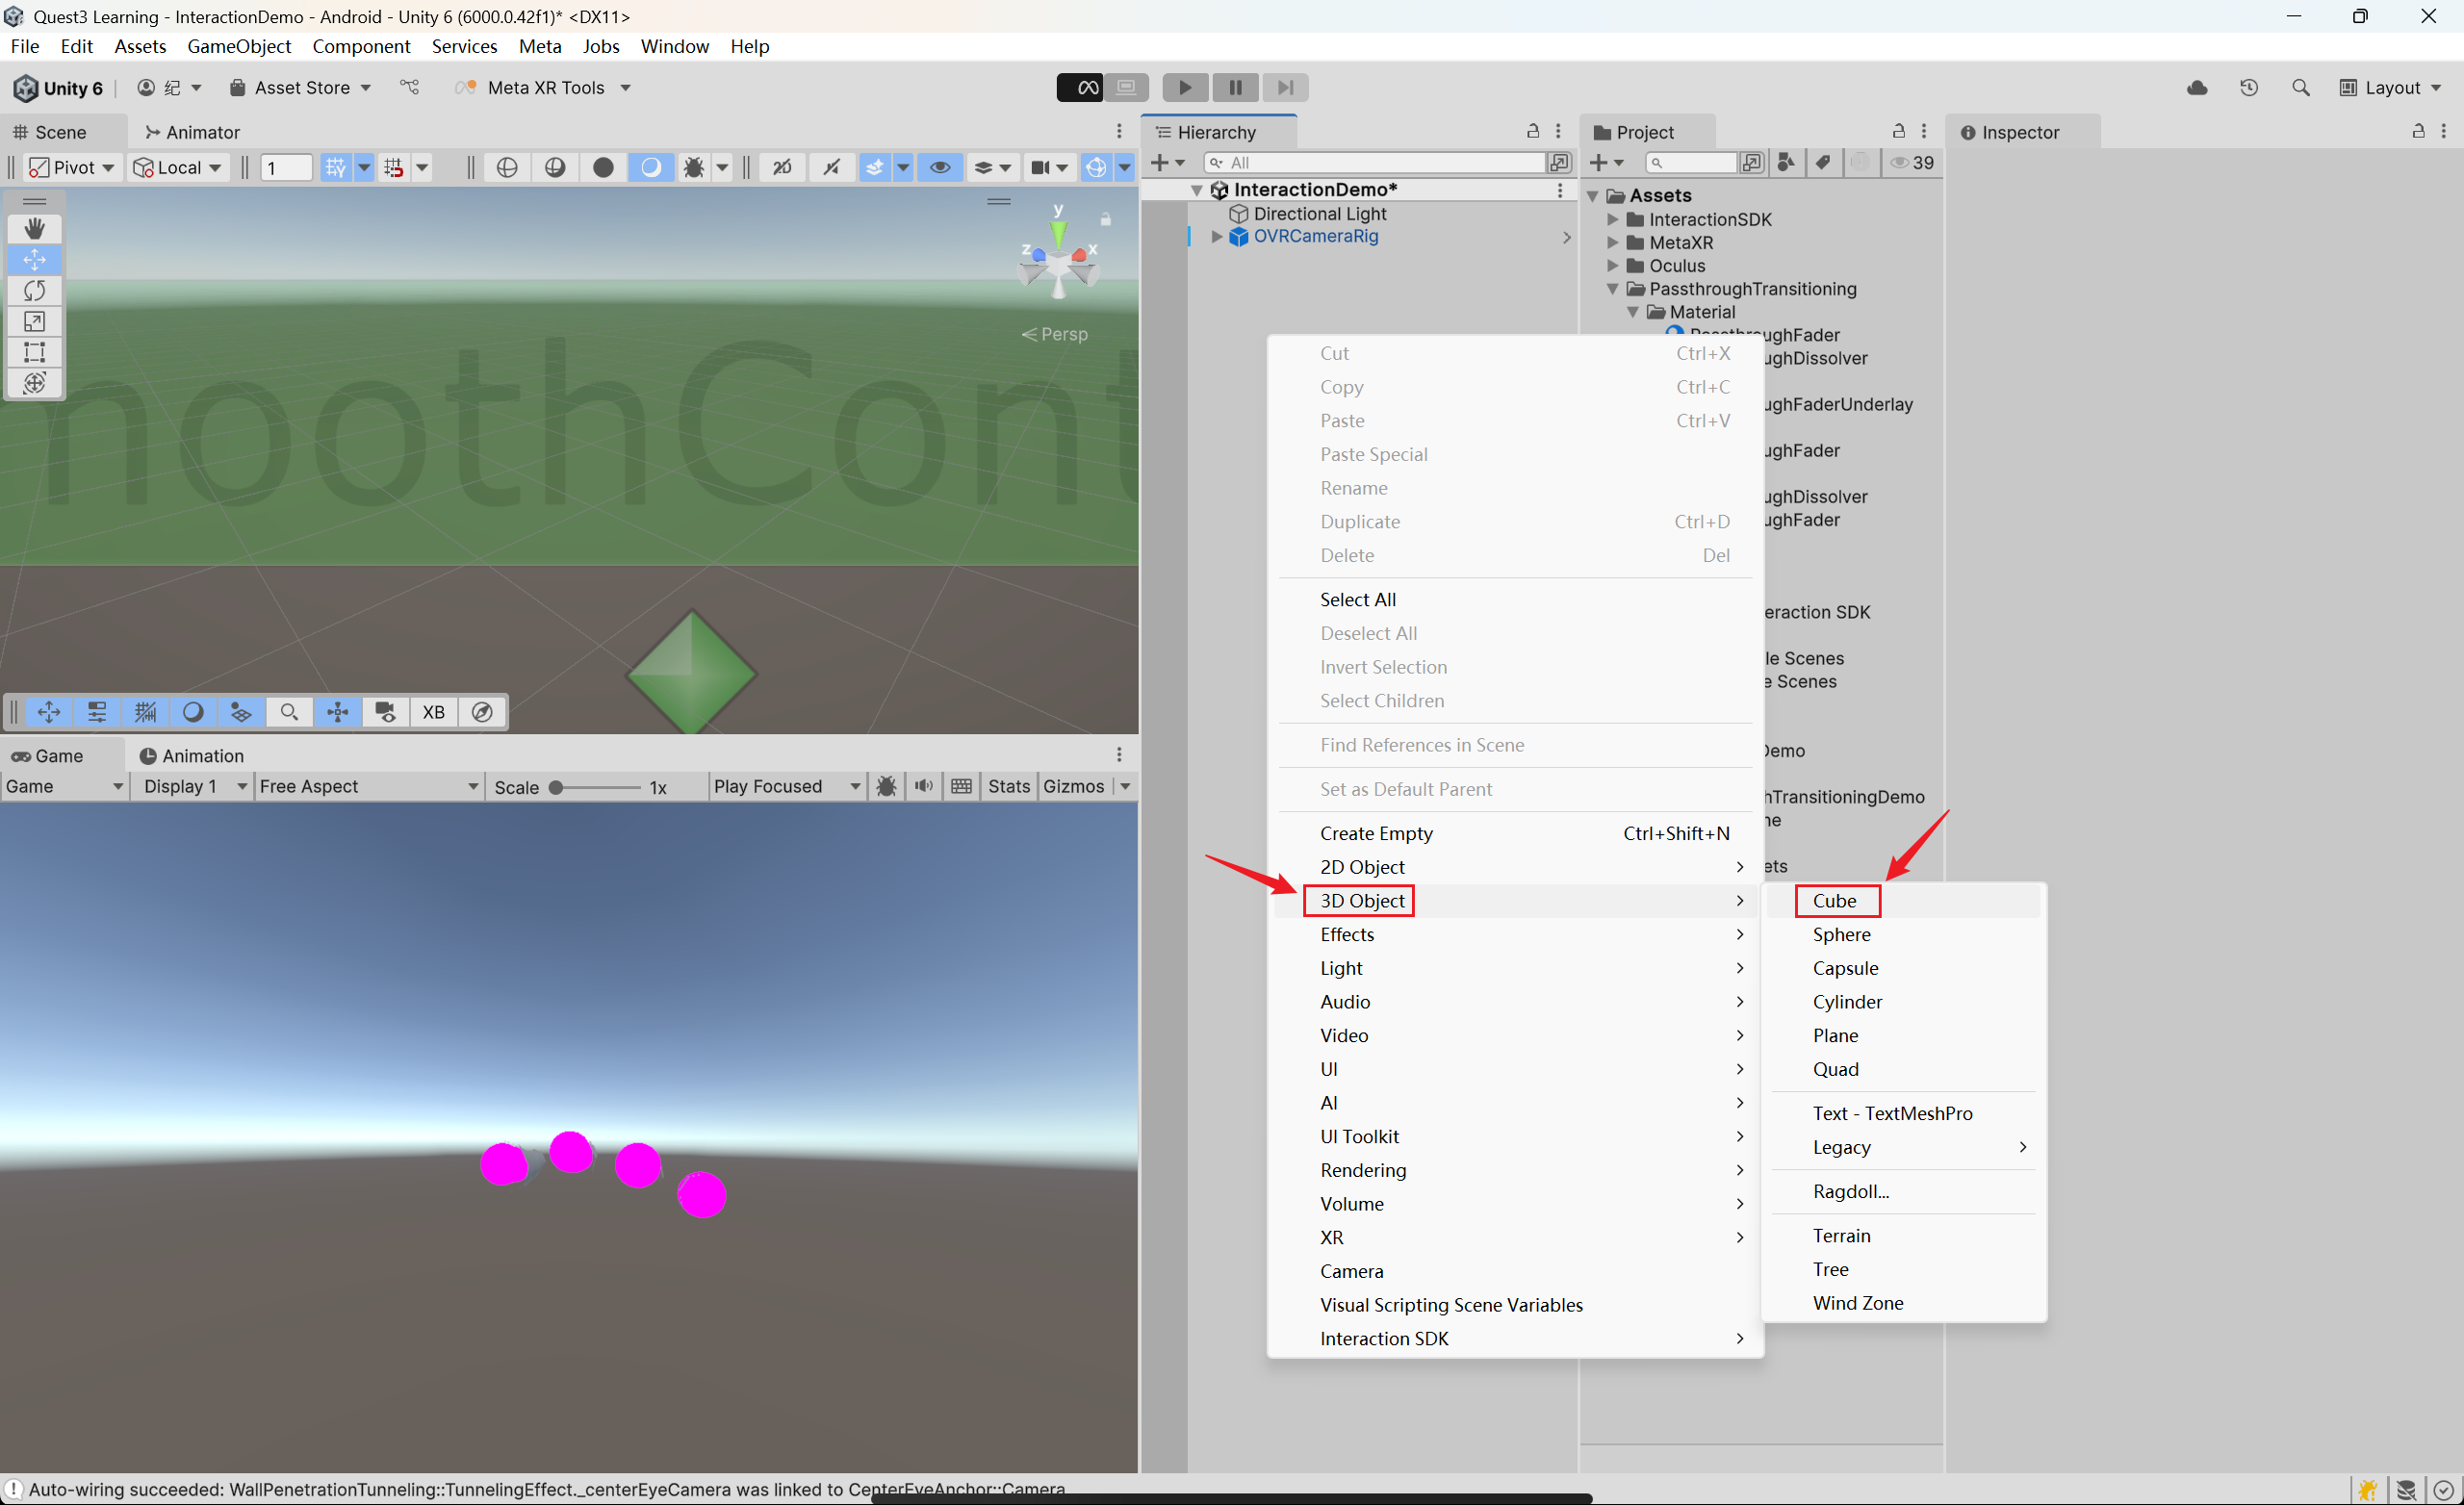
Task: Click the Play button
Action: pos(1185,88)
